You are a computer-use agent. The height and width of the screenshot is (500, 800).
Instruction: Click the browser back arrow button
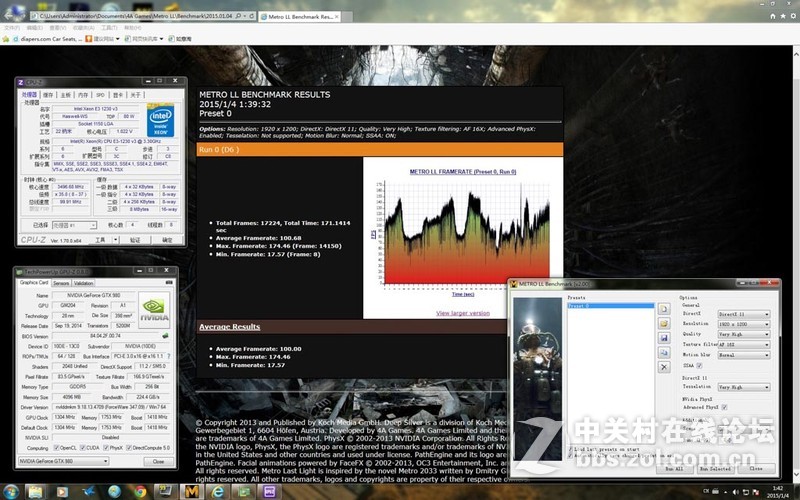(x=14, y=17)
